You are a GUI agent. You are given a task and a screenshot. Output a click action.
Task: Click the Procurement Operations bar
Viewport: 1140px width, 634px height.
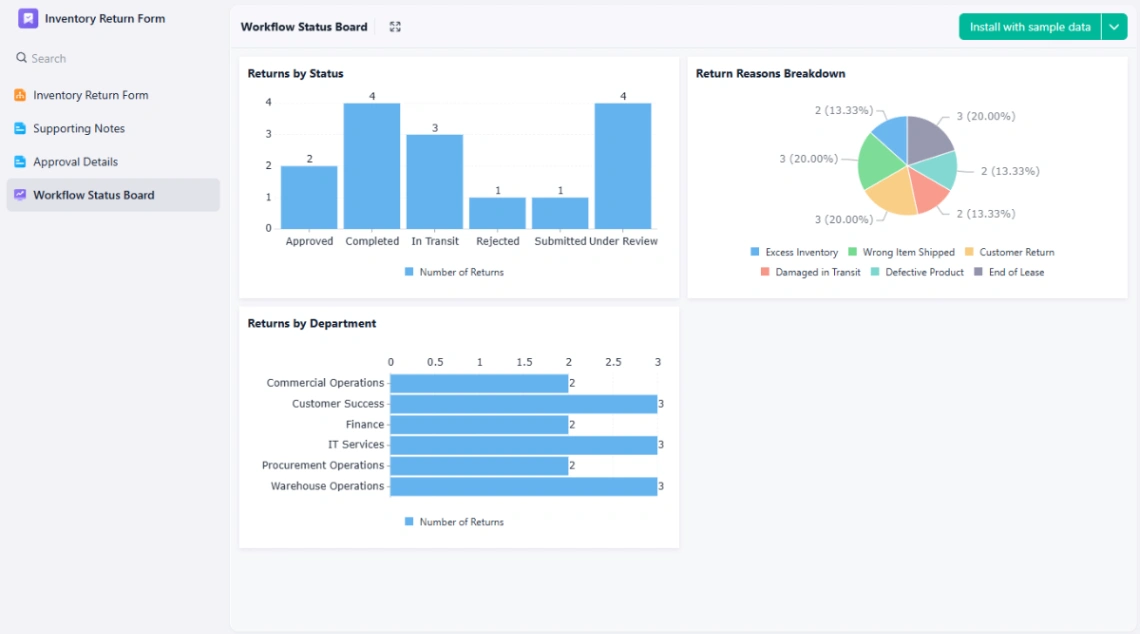click(x=479, y=465)
